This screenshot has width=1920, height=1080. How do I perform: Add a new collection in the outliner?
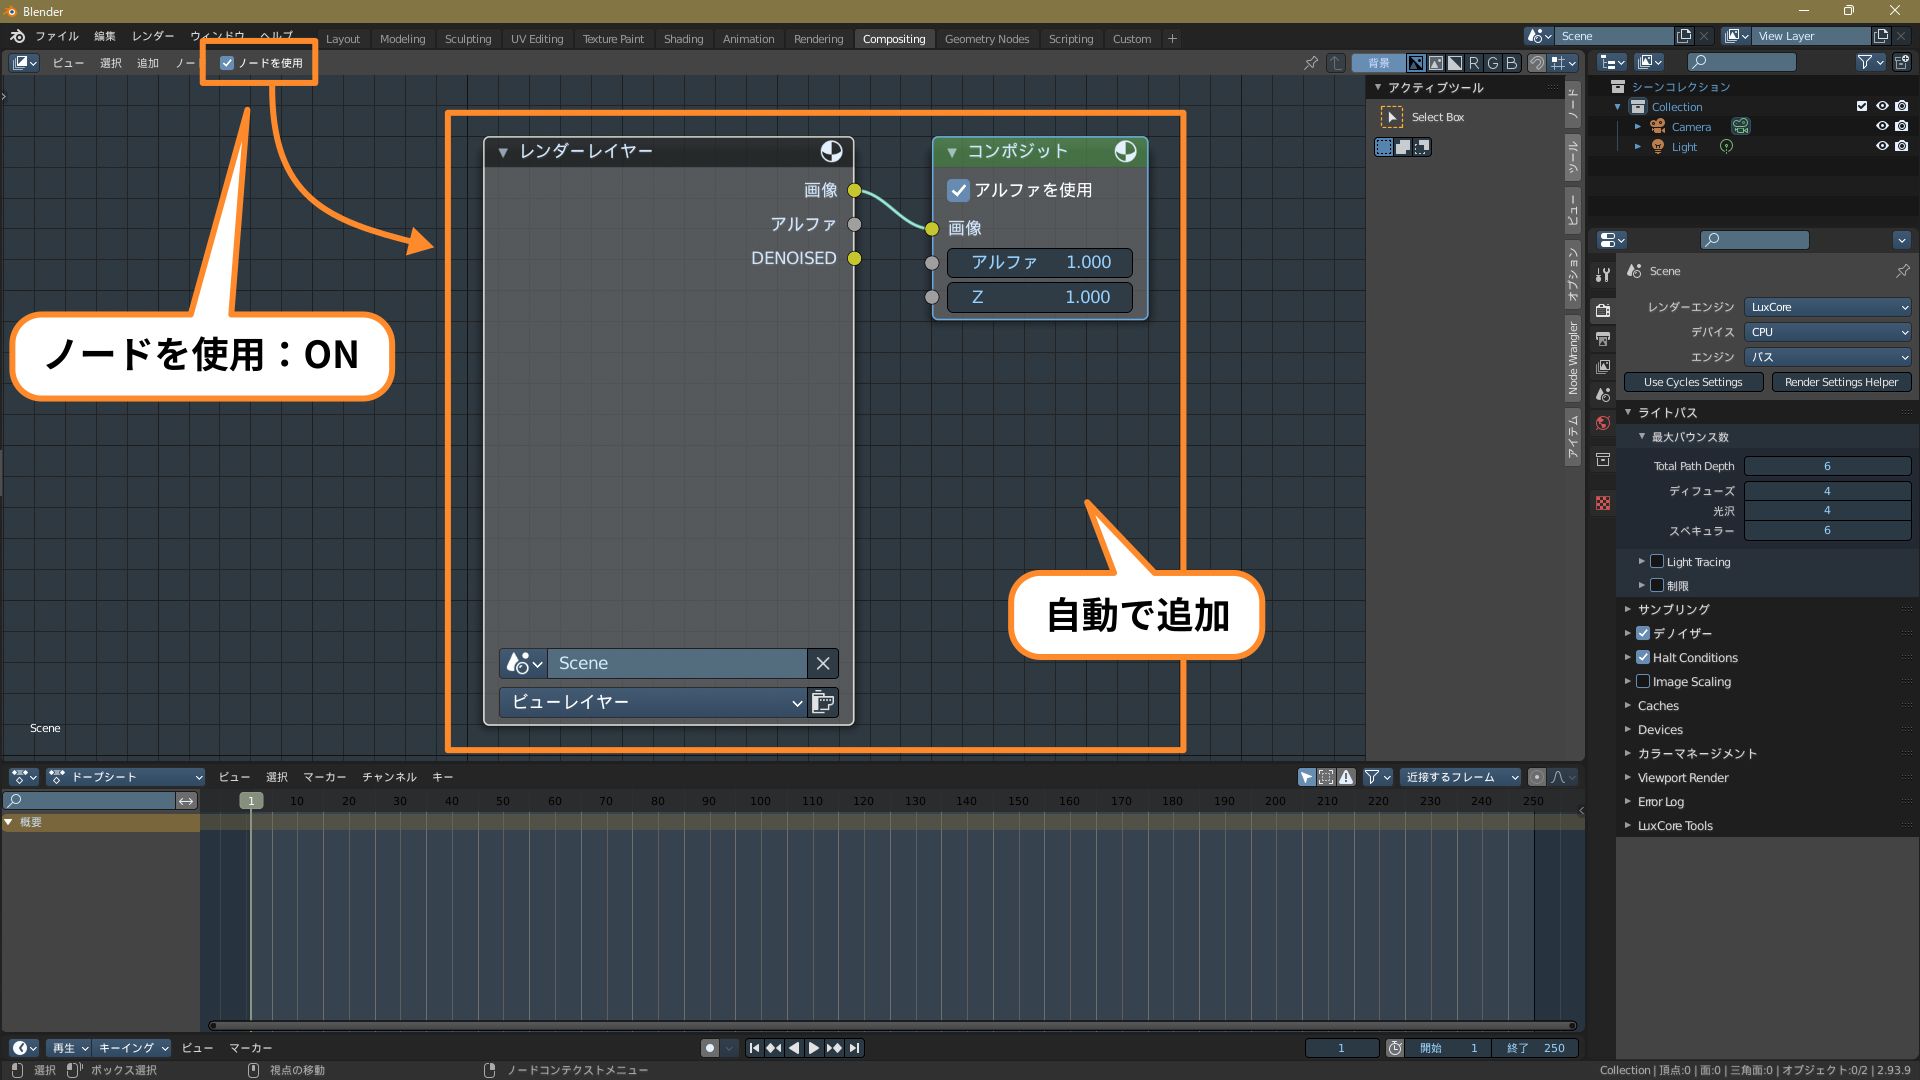pyautogui.click(x=1902, y=62)
